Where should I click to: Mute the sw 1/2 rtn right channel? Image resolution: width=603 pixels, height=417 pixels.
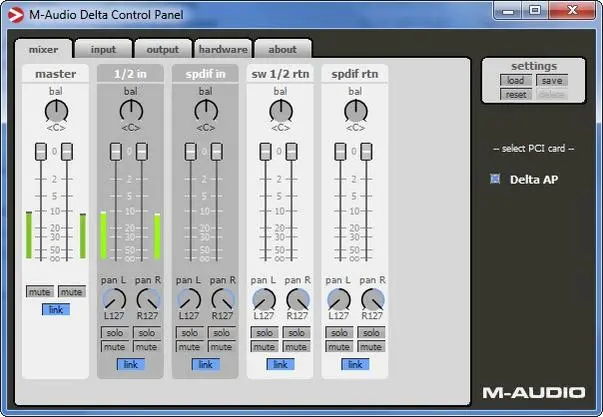click(x=296, y=347)
